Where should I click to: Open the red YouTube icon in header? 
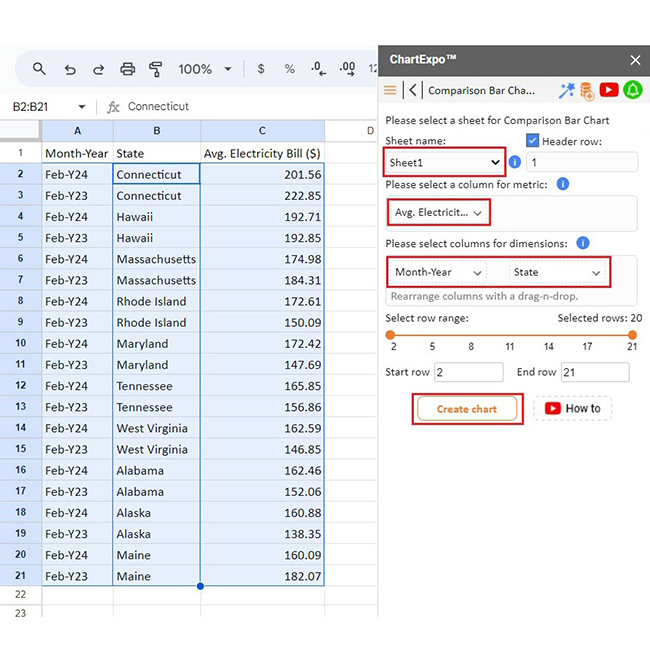pos(609,90)
